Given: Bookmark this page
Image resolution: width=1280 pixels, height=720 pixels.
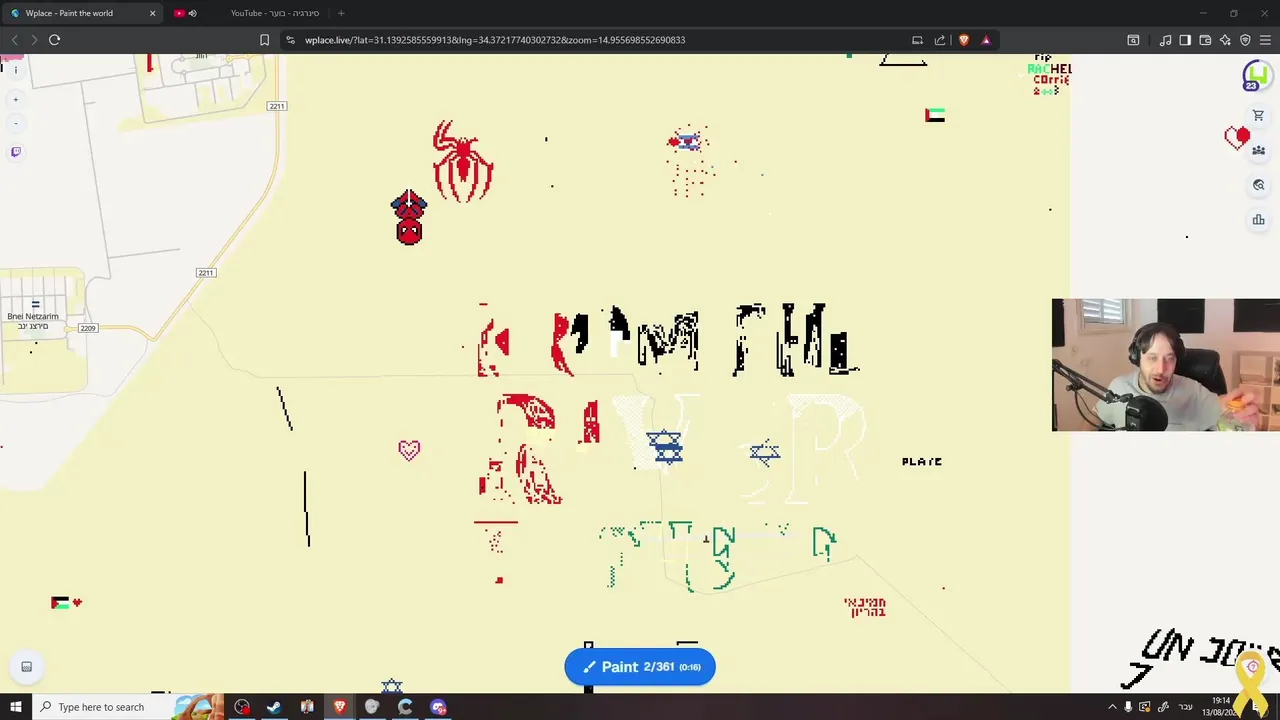Looking at the screenshot, I should pyautogui.click(x=264, y=40).
